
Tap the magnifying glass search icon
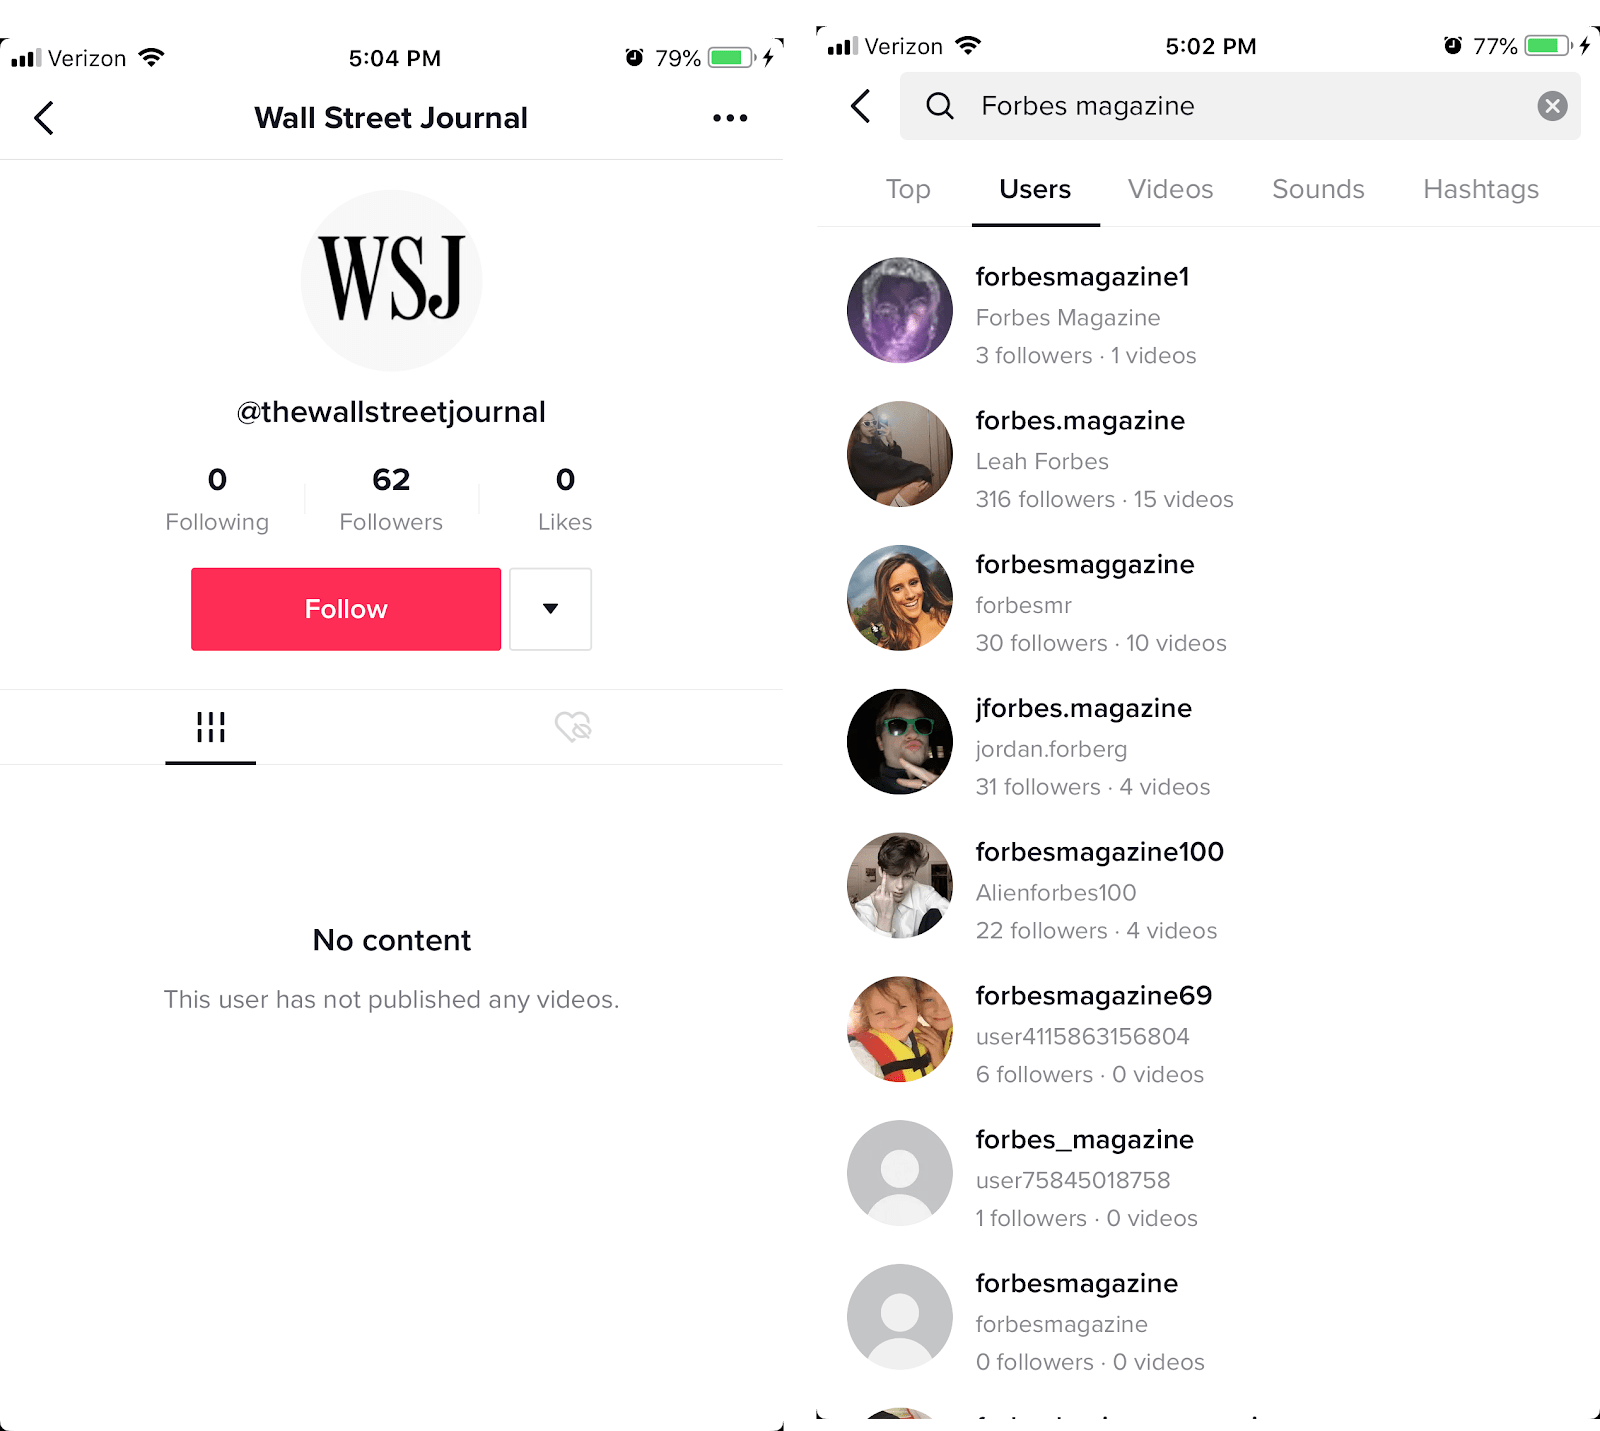[939, 106]
